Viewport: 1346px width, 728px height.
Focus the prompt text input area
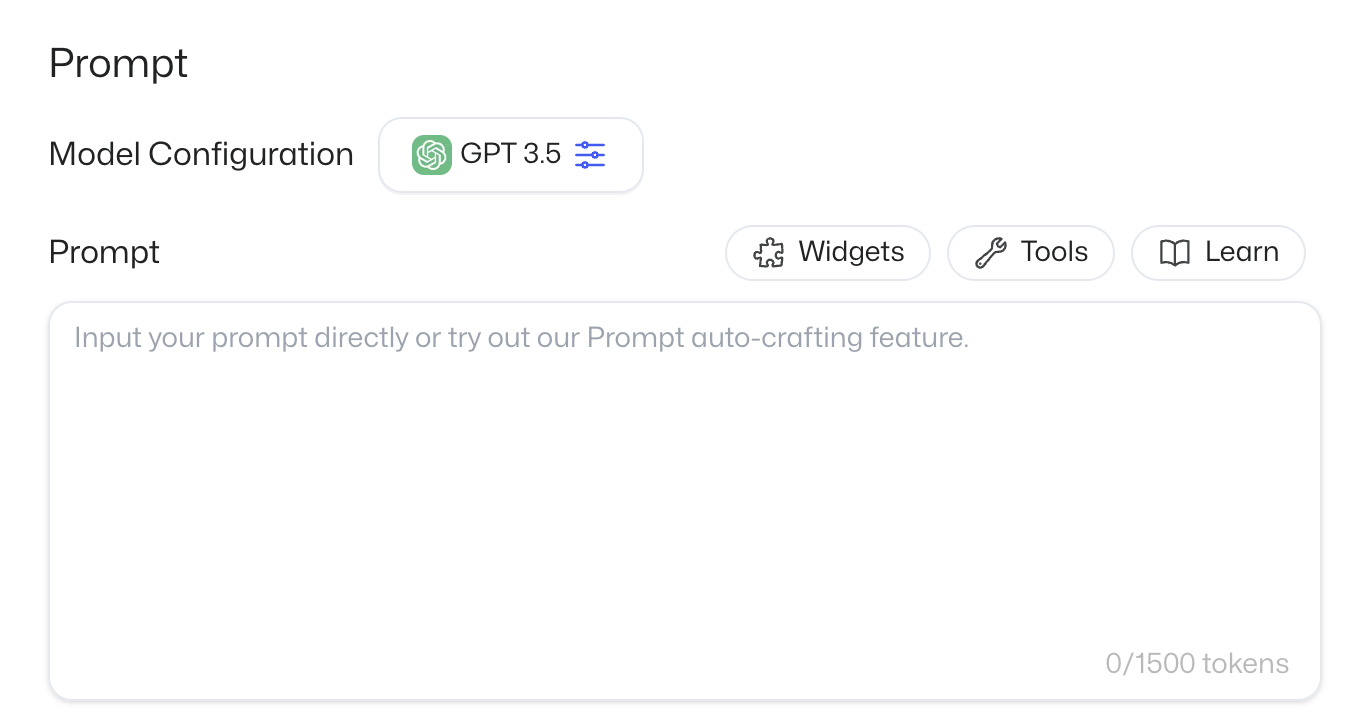click(684, 500)
